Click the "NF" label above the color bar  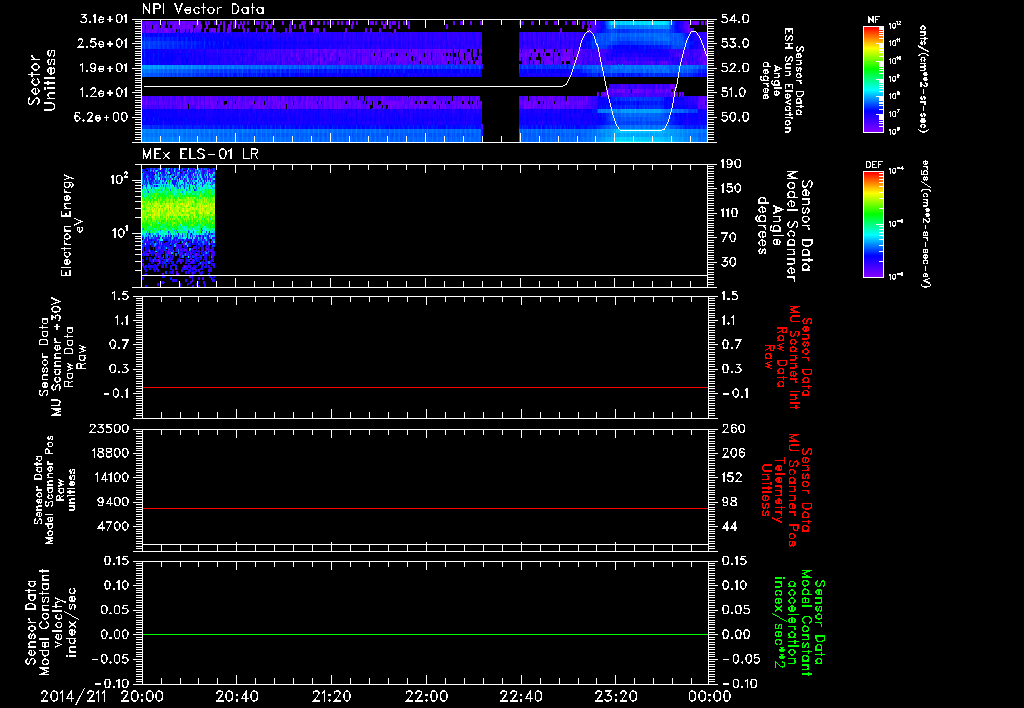click(874, 20)
